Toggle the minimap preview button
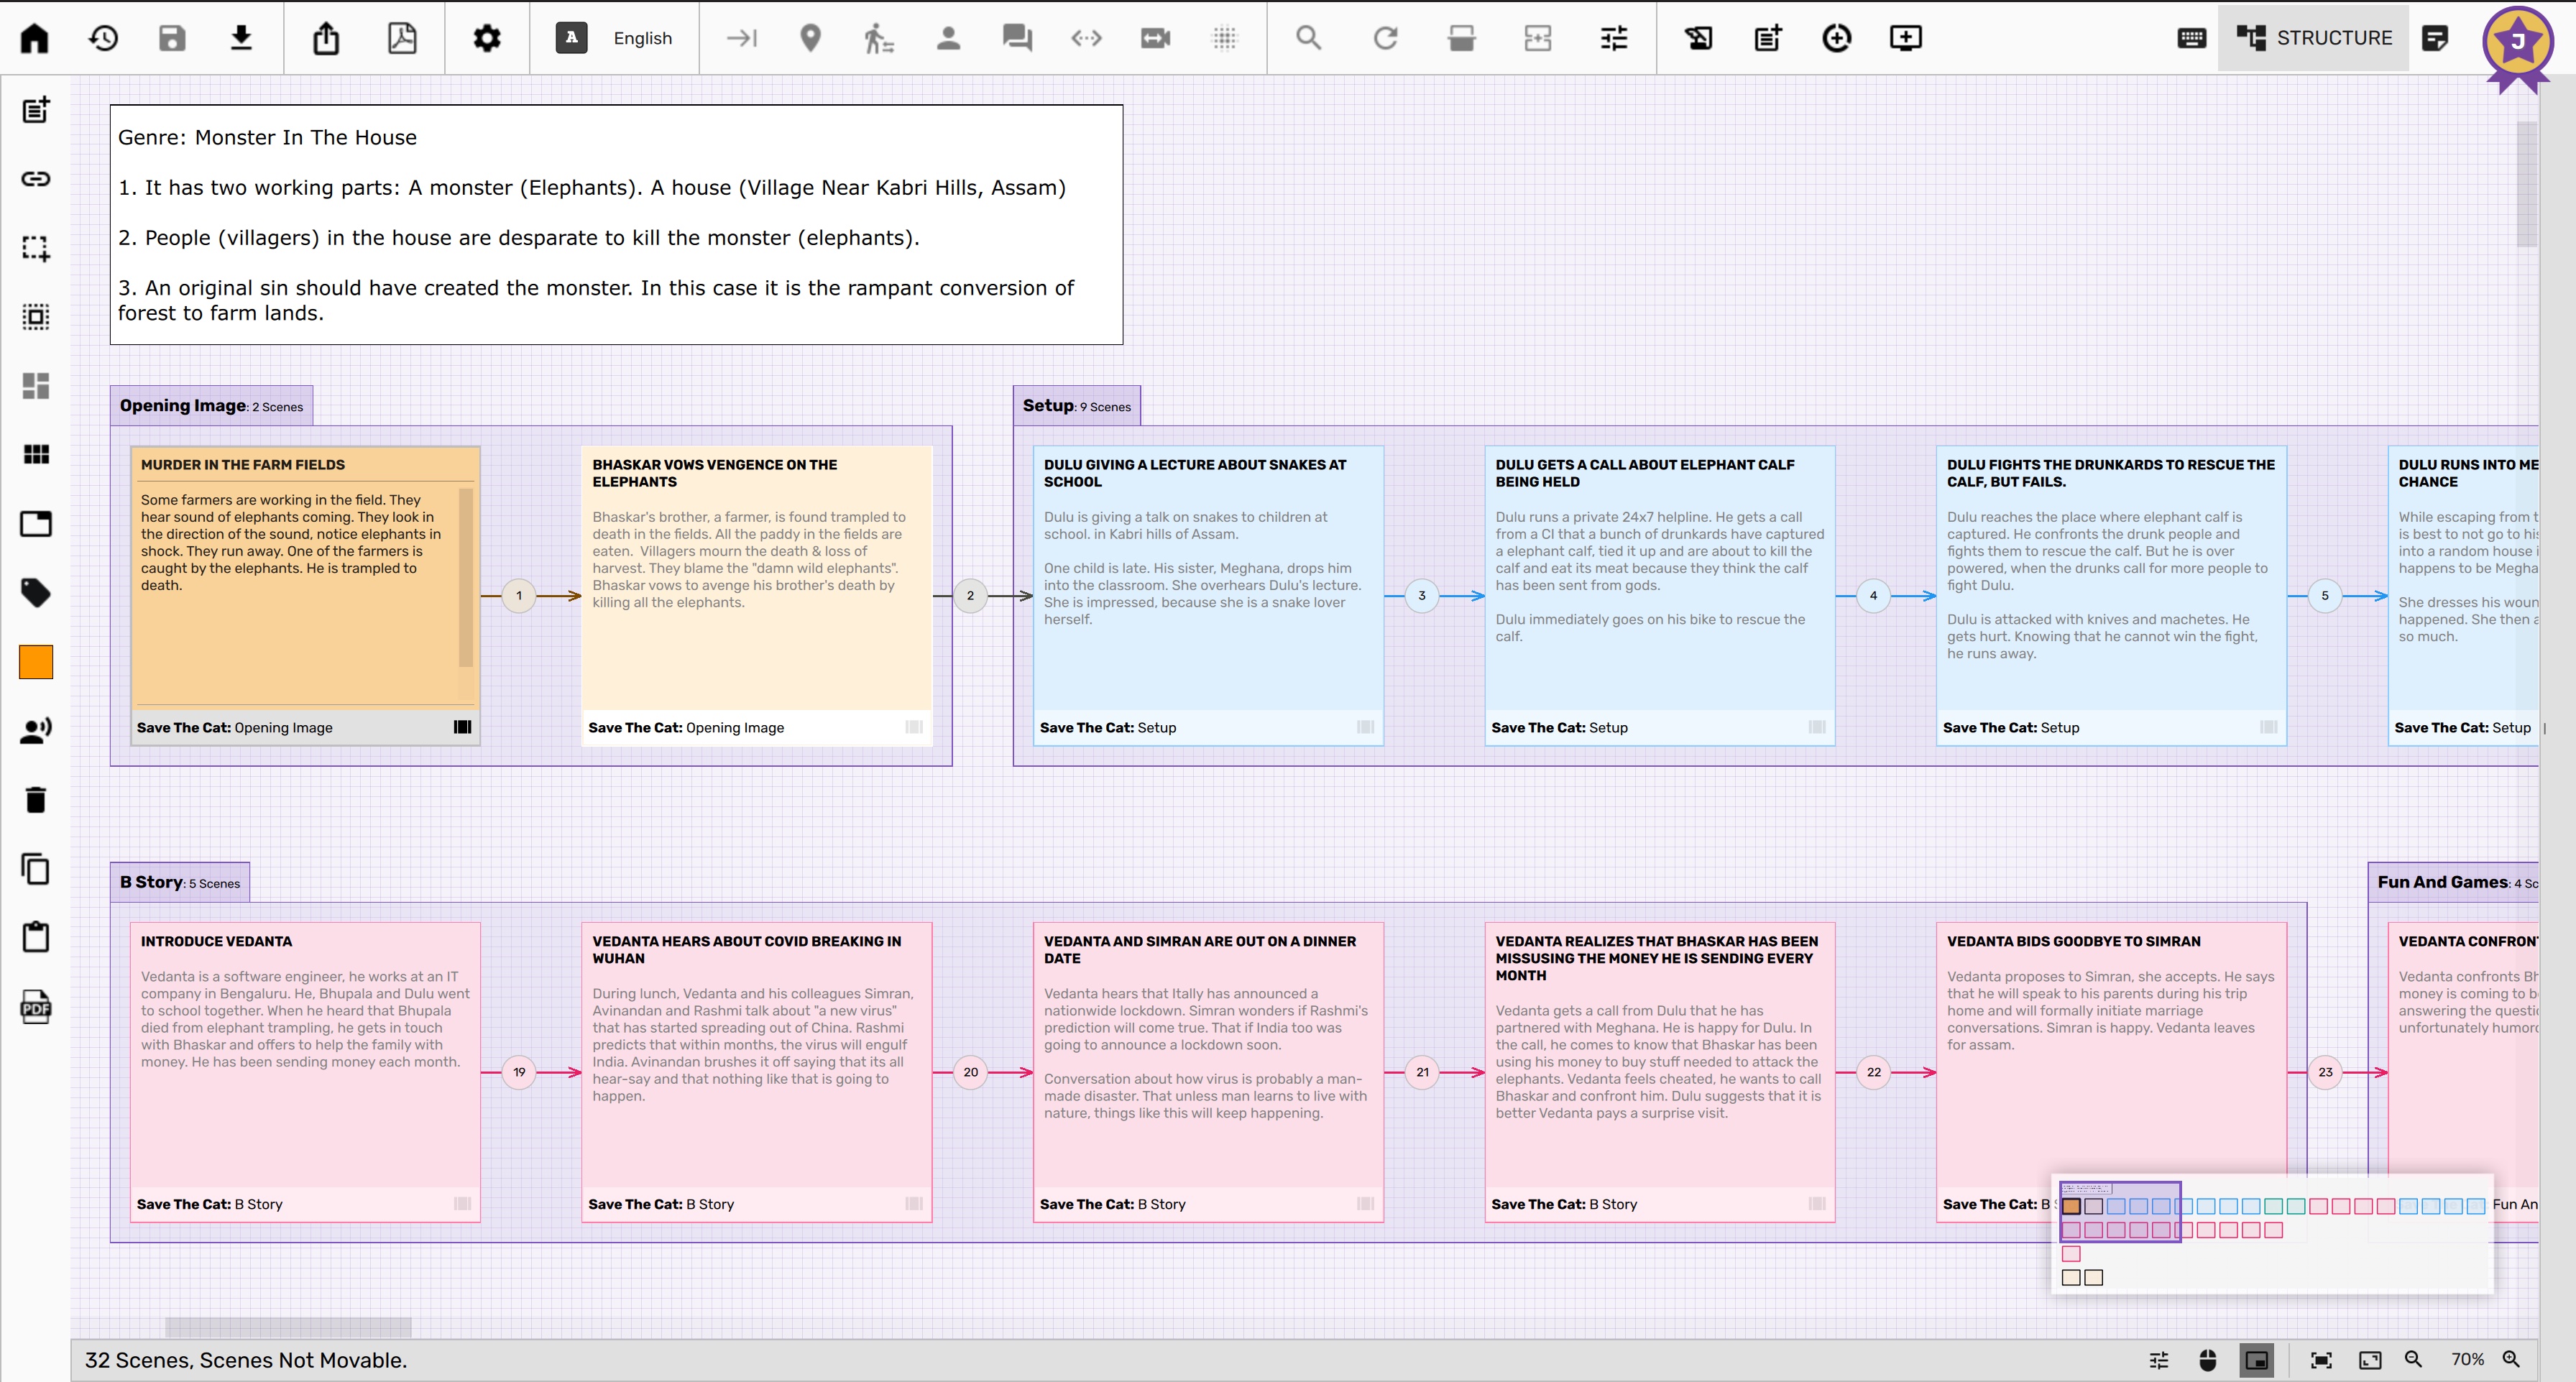This screenshot has width=2576, height=1382. pos(2257,1360)
